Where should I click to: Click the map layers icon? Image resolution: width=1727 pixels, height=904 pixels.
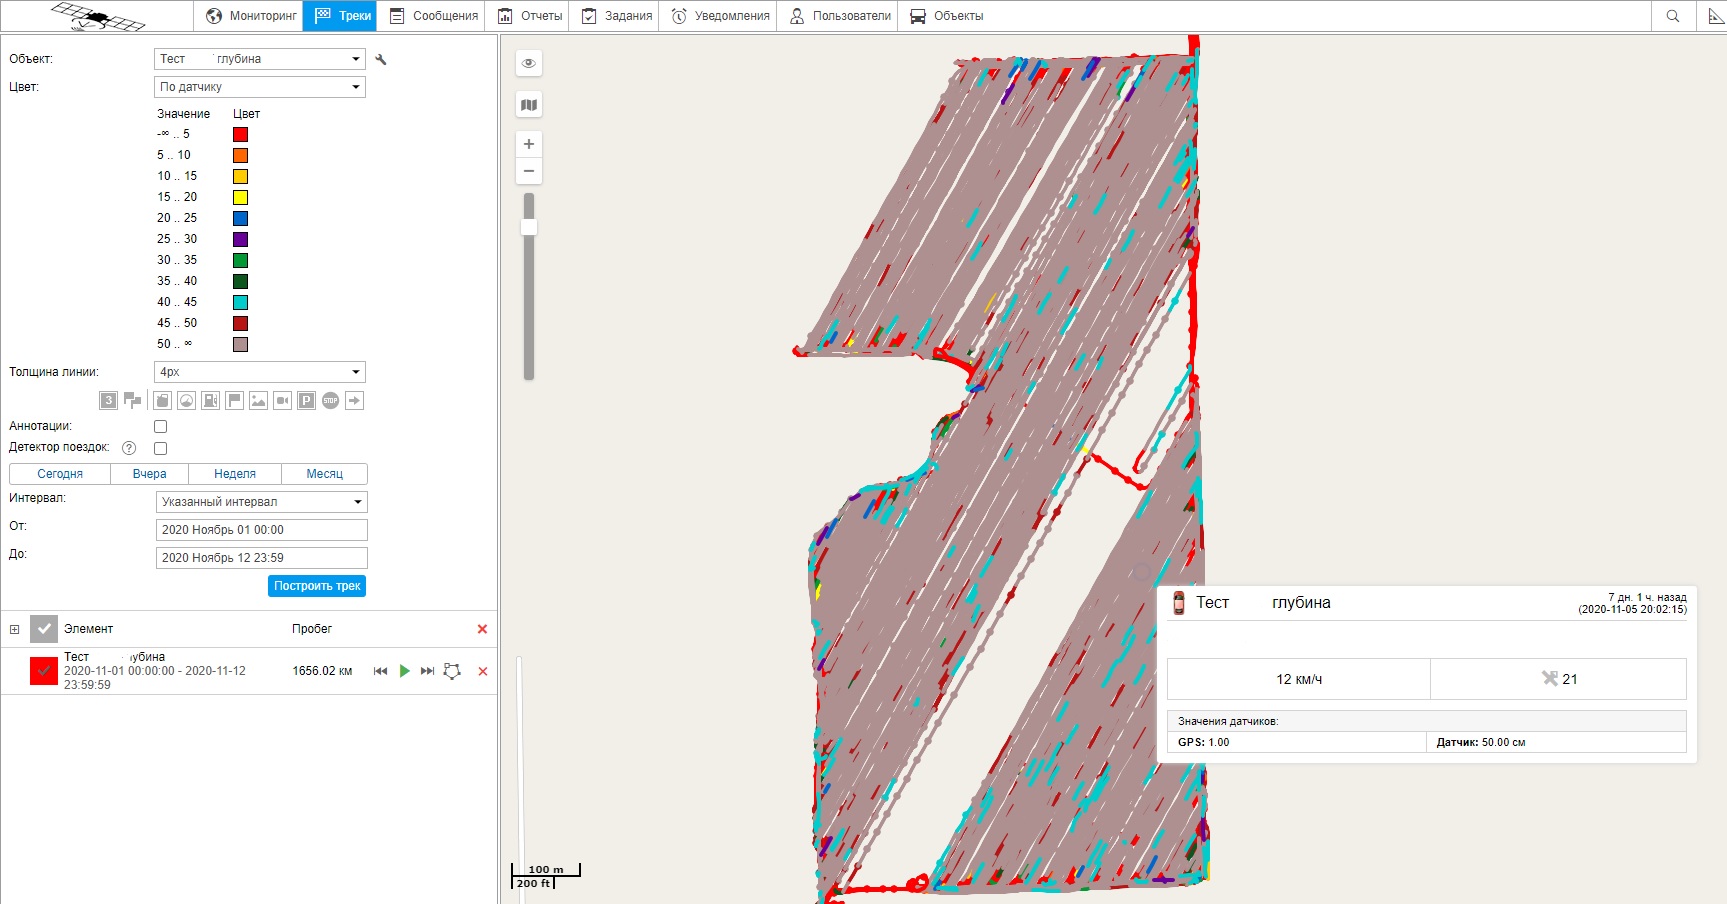coord(529,105)
